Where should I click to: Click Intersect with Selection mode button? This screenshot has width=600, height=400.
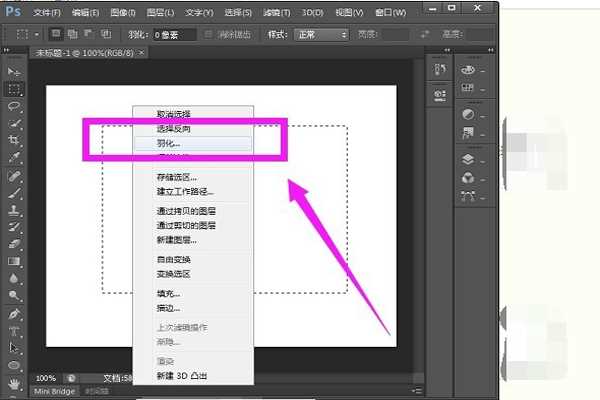106,34
